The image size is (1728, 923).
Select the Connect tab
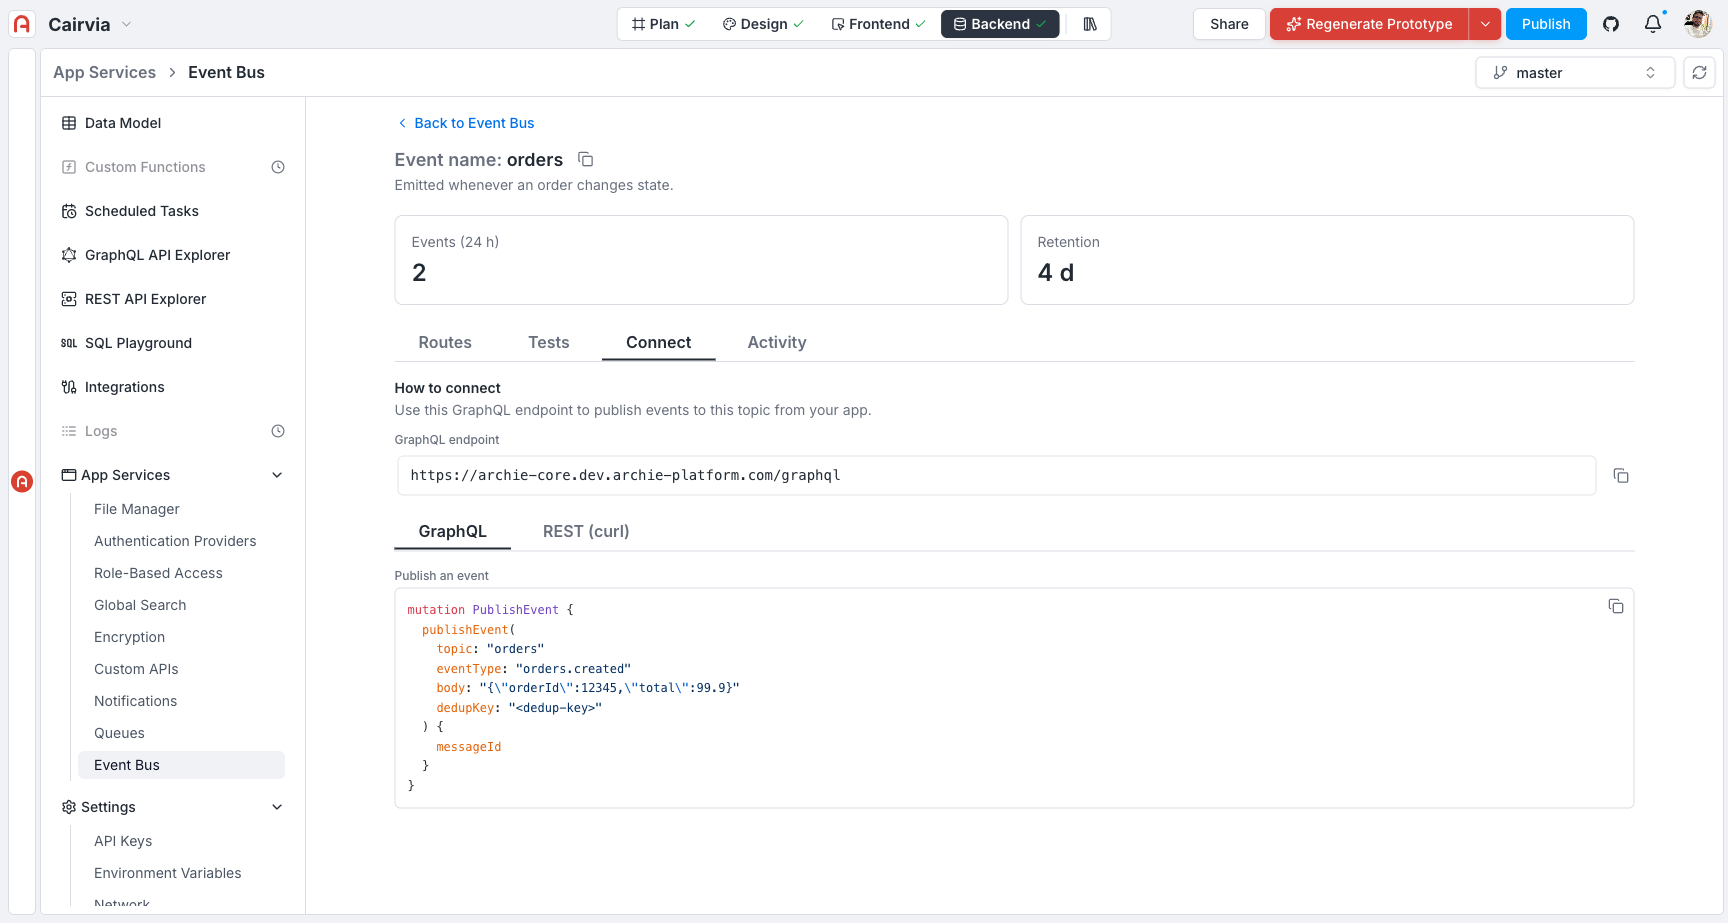tap(659, 342)
